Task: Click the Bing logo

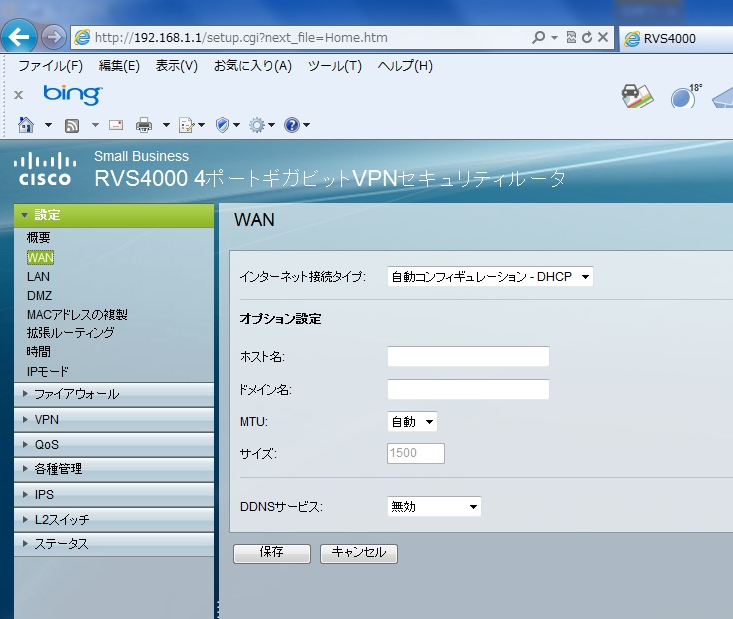Action: coord(72,95)
